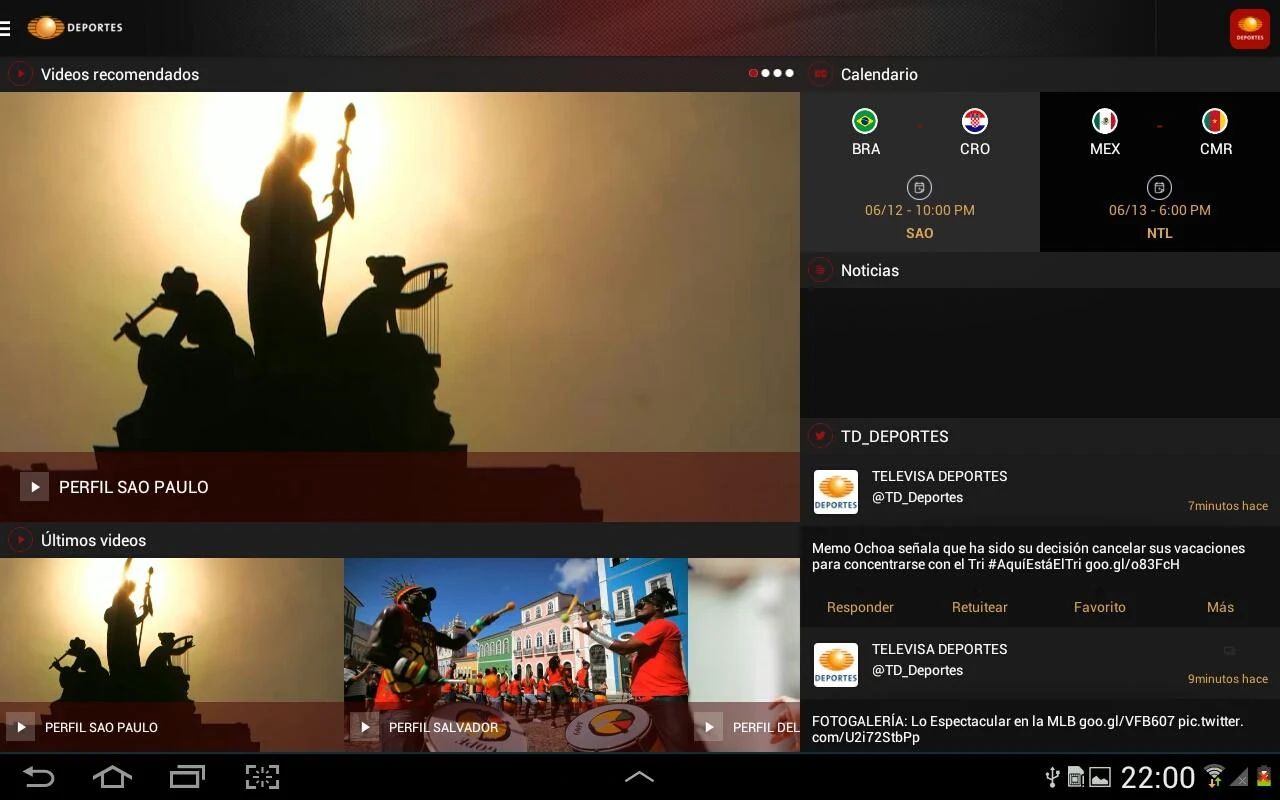Tap the calendar icon under BRA - CRO
1280x800 pixels.
click(919, 187)
